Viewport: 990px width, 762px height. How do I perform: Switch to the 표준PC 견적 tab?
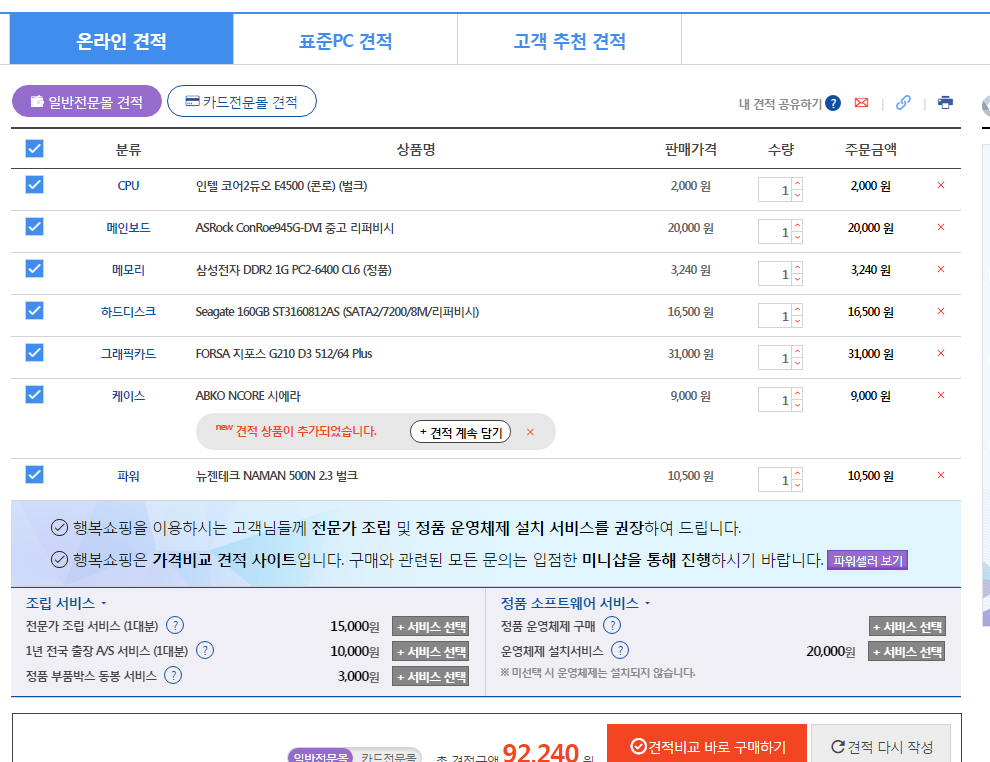point(345,41)
